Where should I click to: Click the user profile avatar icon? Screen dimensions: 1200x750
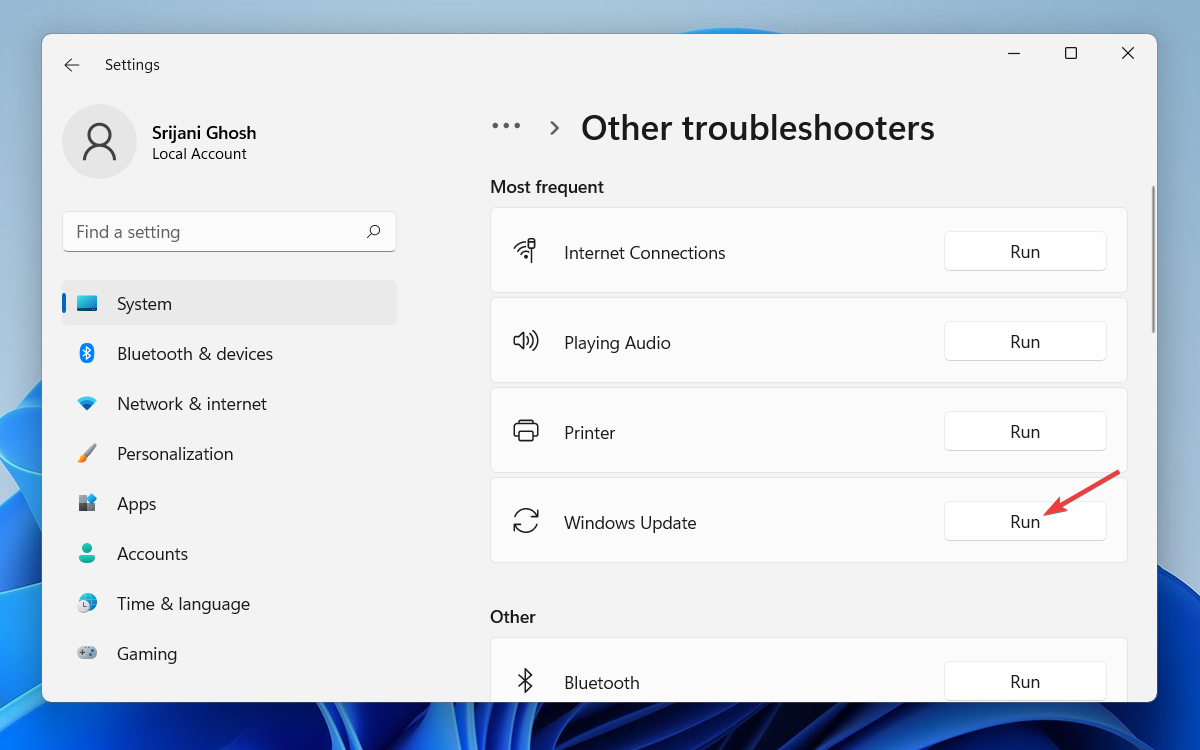(99, 142)
